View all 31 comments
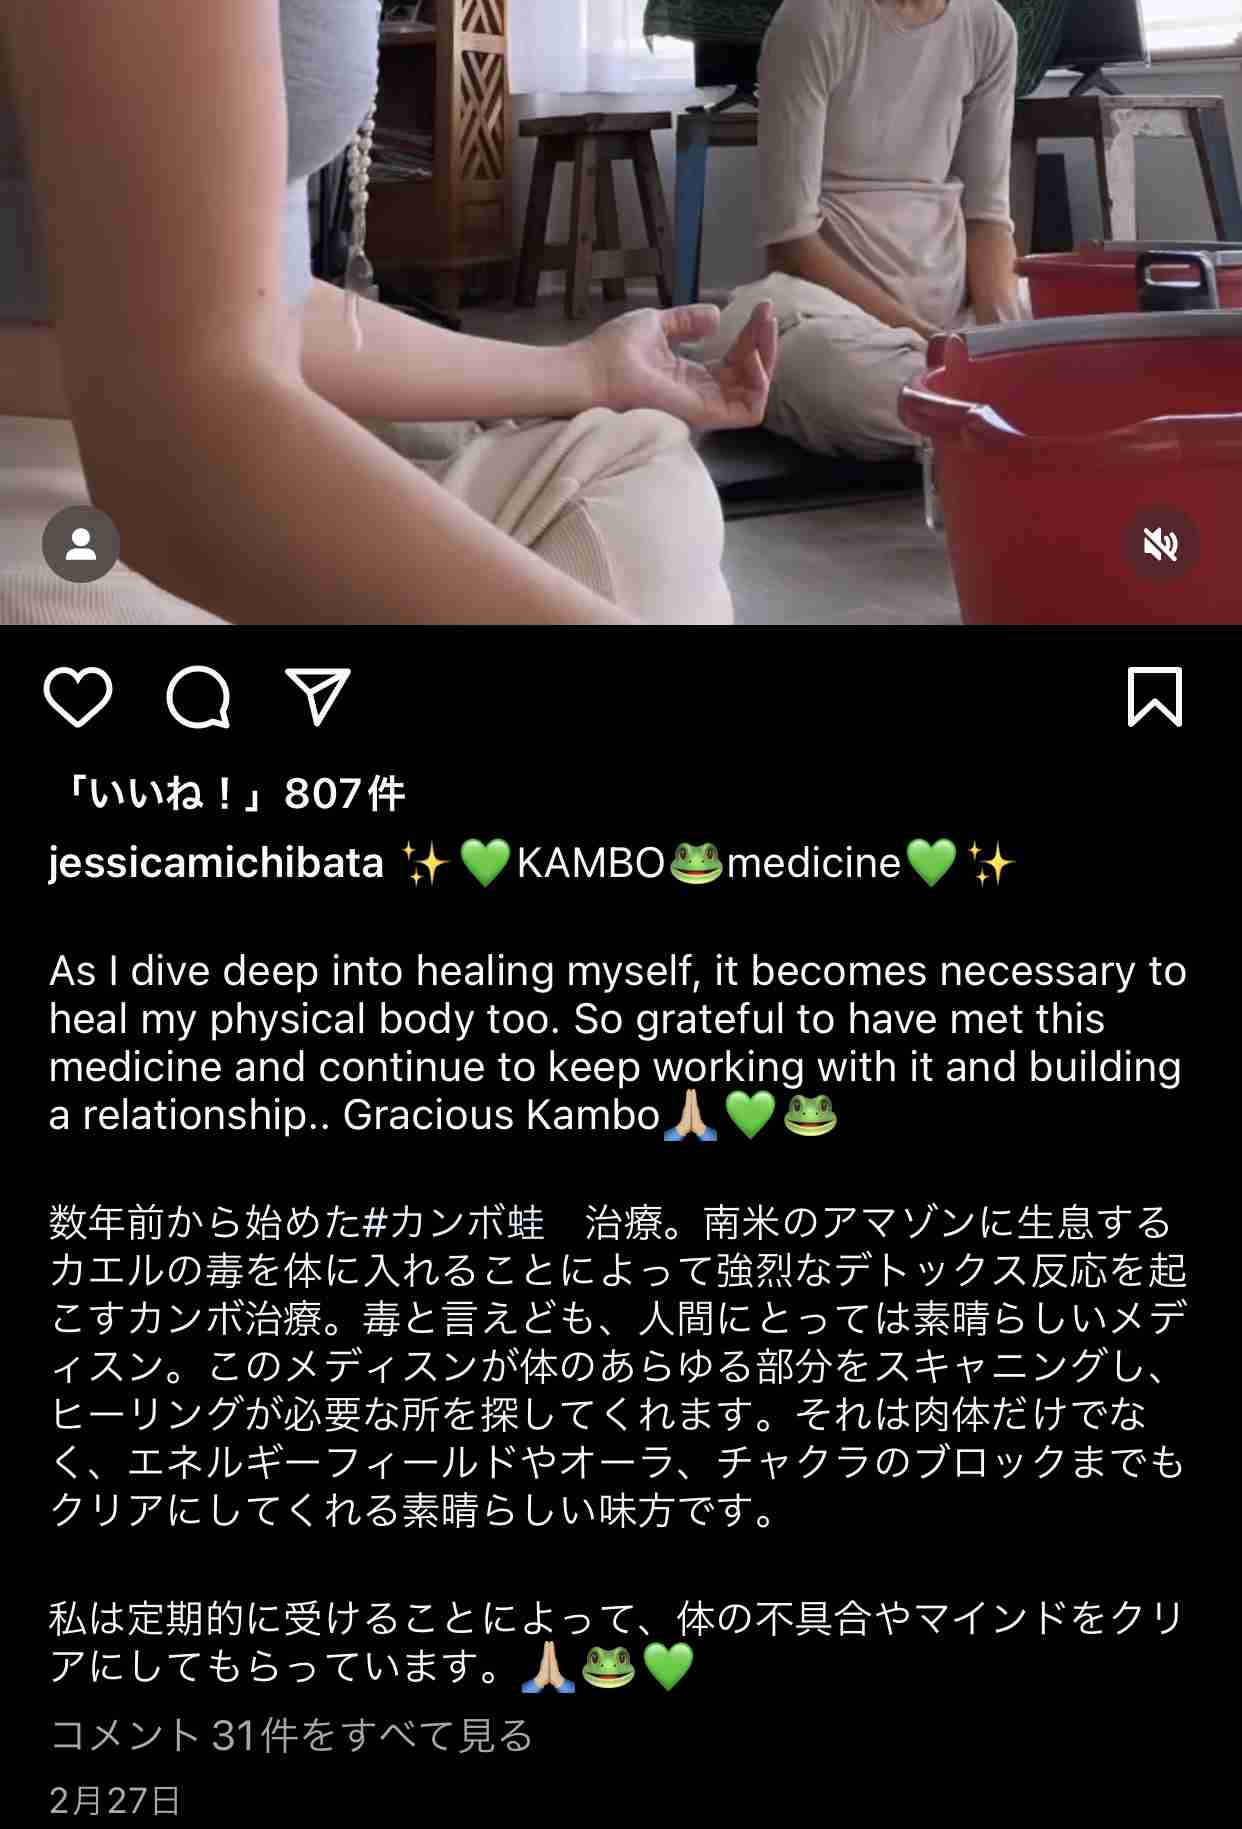This screenshot has width=1242, height=1829. point(291,1736)
